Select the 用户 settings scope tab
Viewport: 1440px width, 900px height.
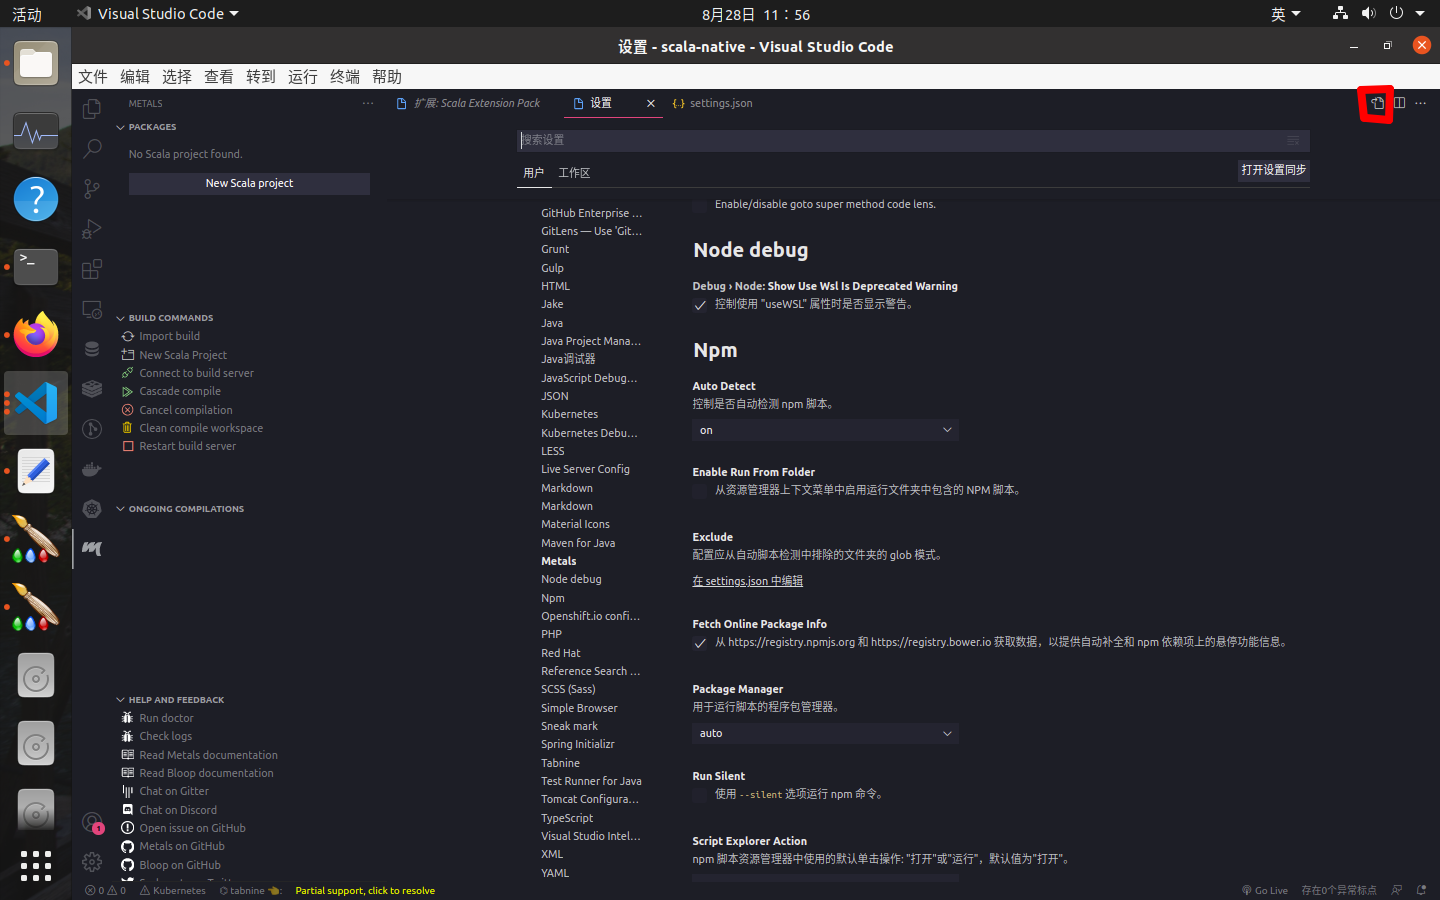tap(534, 172)
